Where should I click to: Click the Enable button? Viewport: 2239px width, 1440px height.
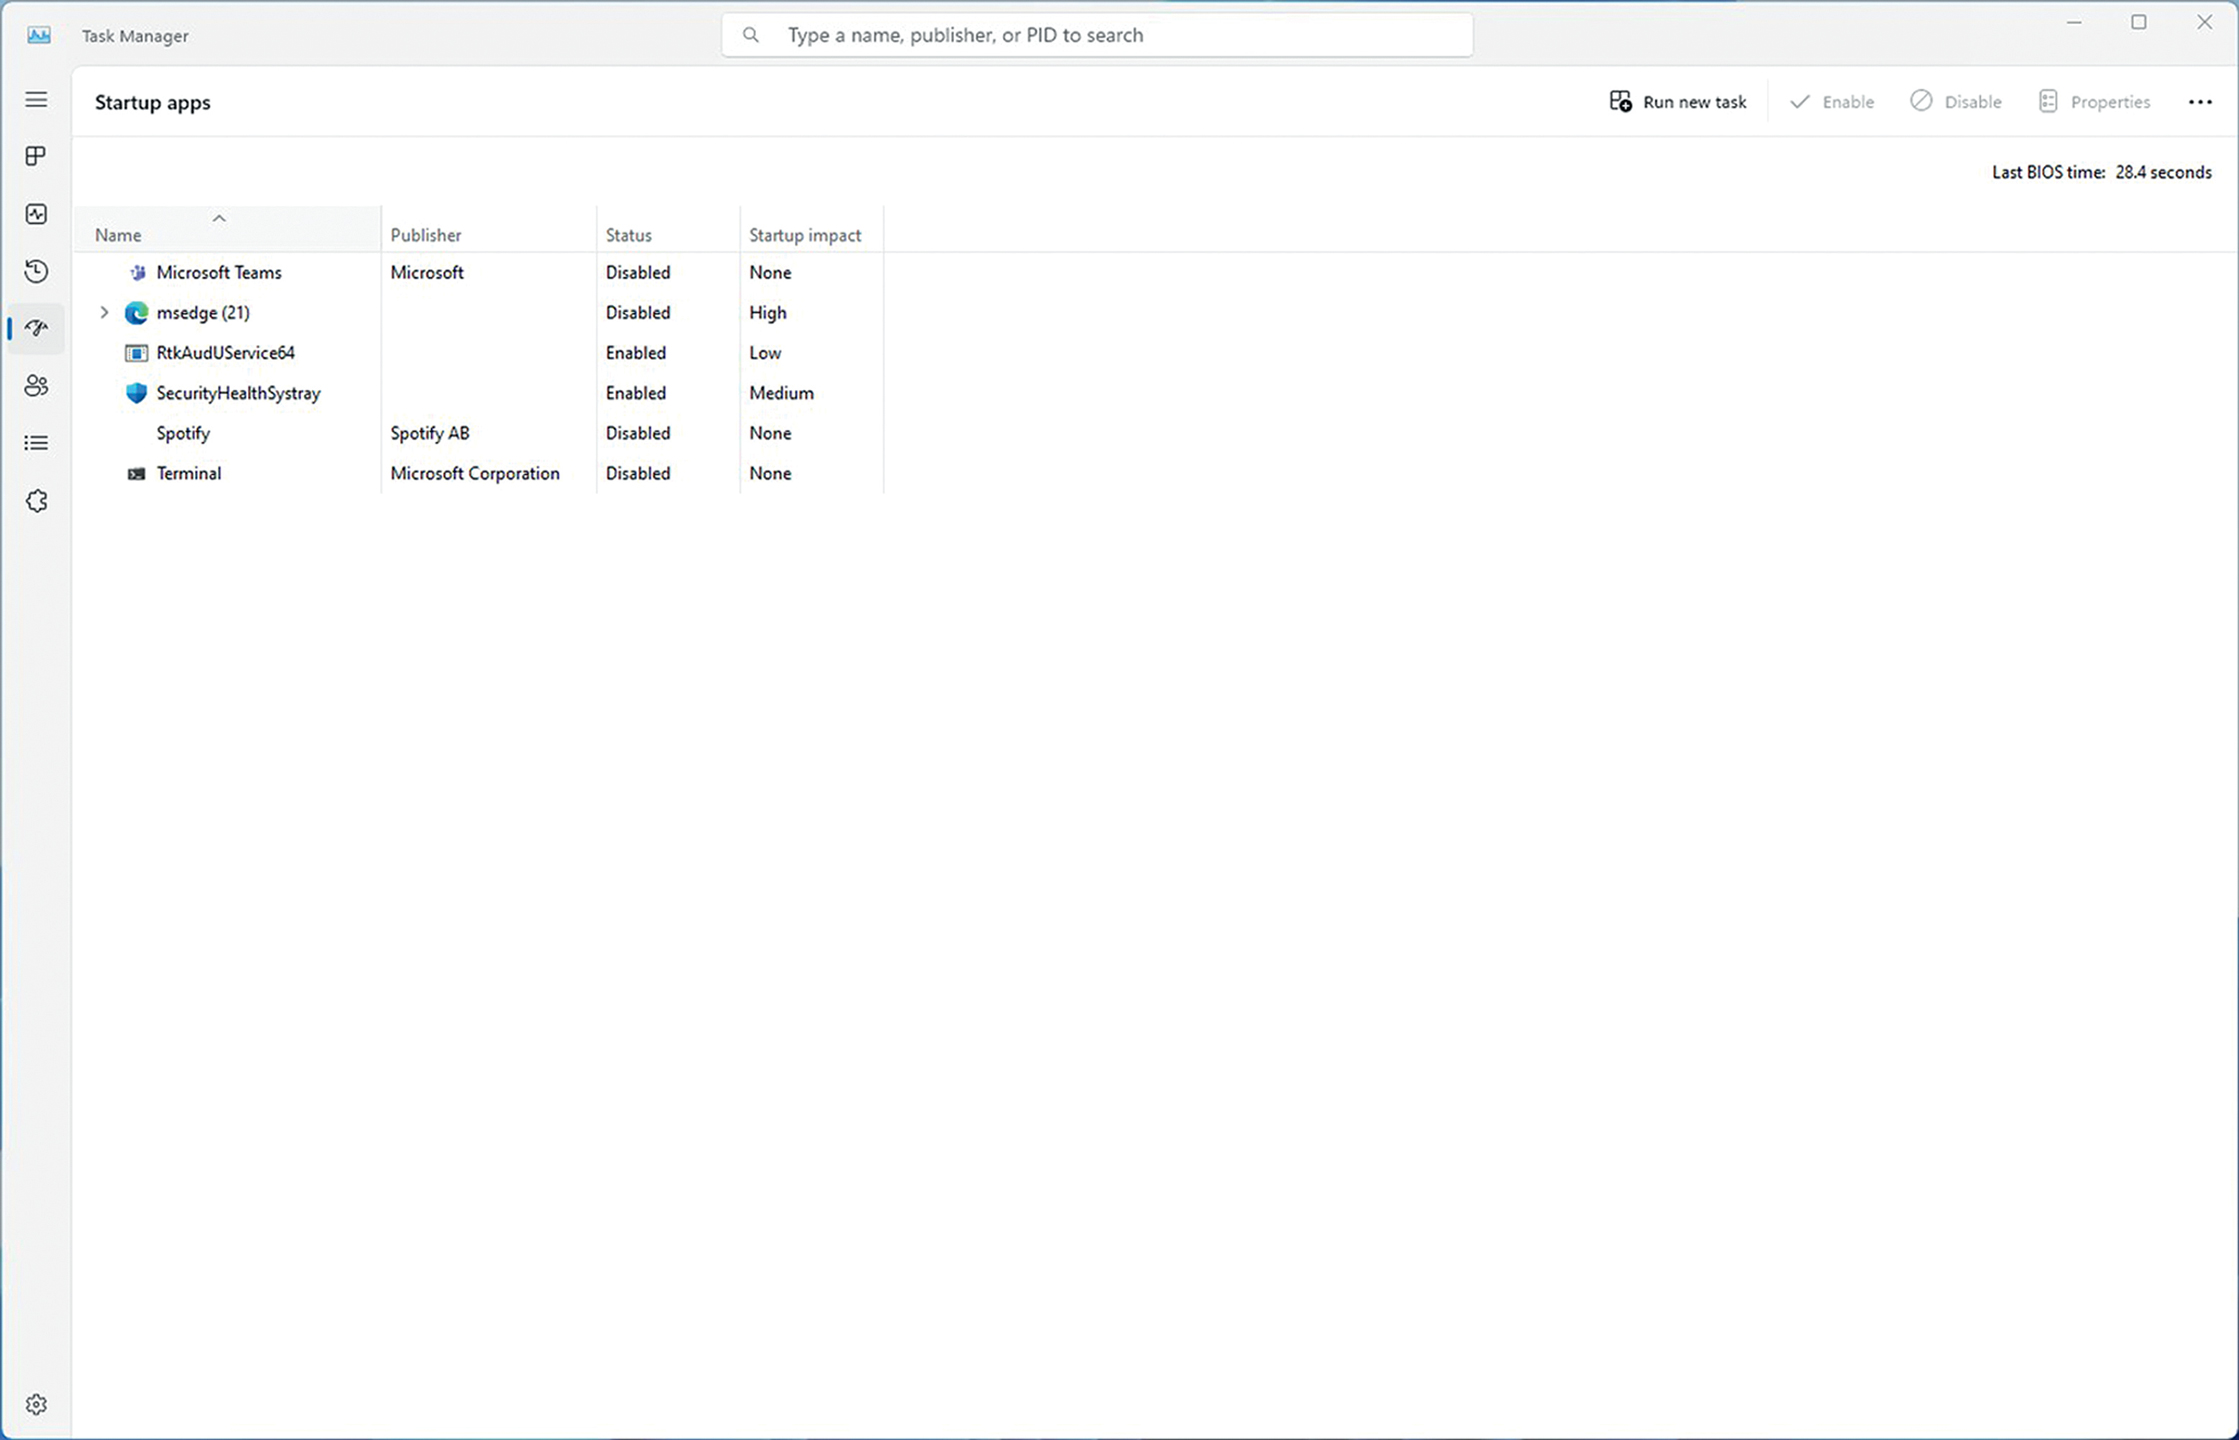click(x=1831, y=102)
